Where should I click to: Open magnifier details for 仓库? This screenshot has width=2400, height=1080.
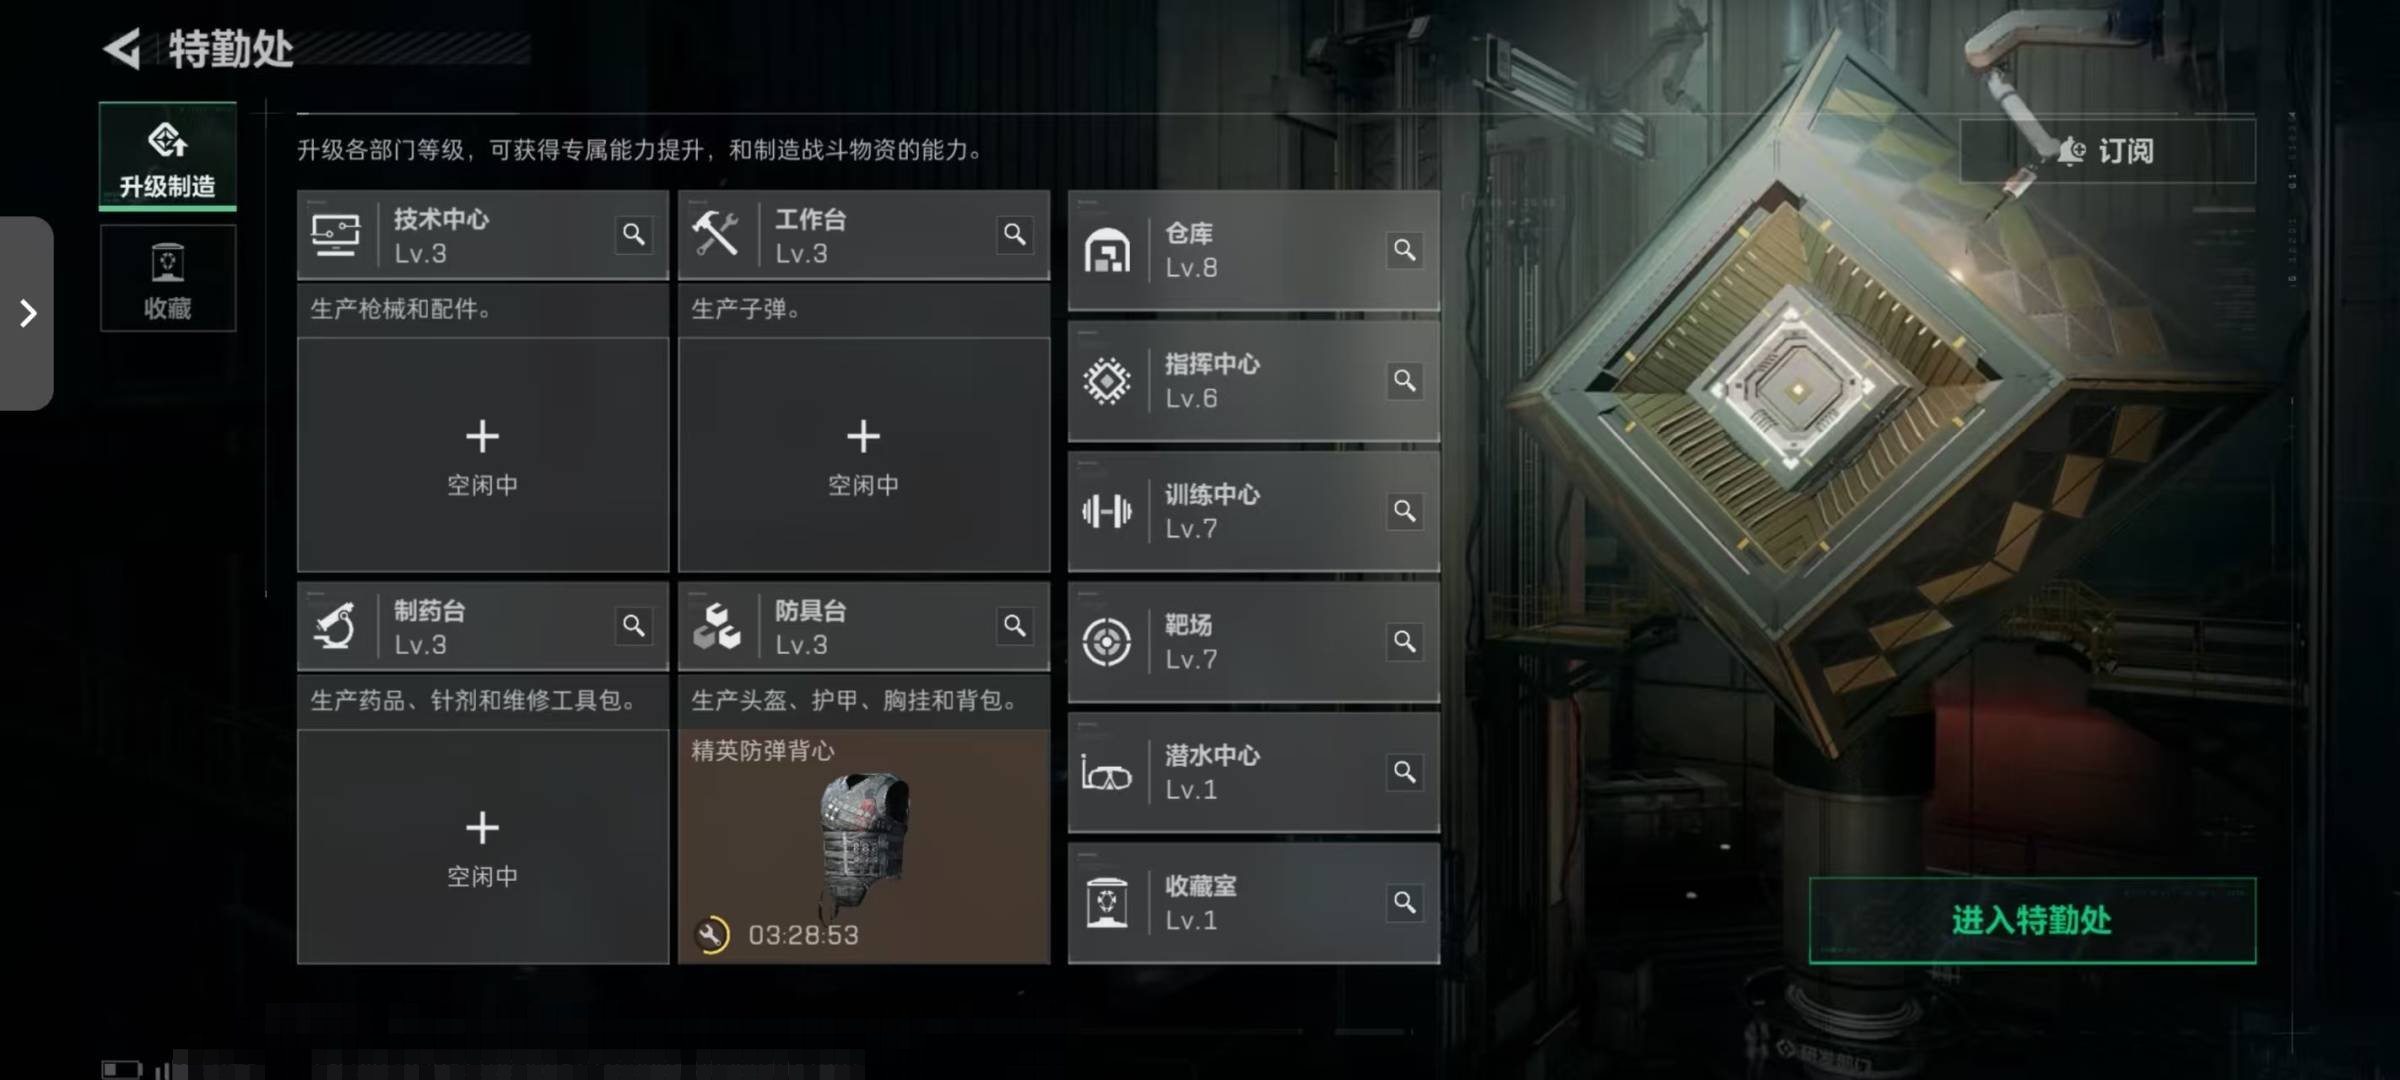[x=1404, y=250]
